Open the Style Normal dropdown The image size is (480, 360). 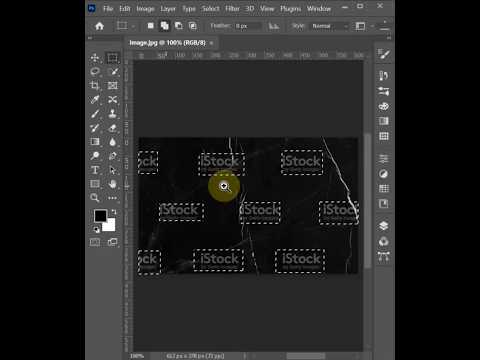pyautogui.click(x=329, y=26)
